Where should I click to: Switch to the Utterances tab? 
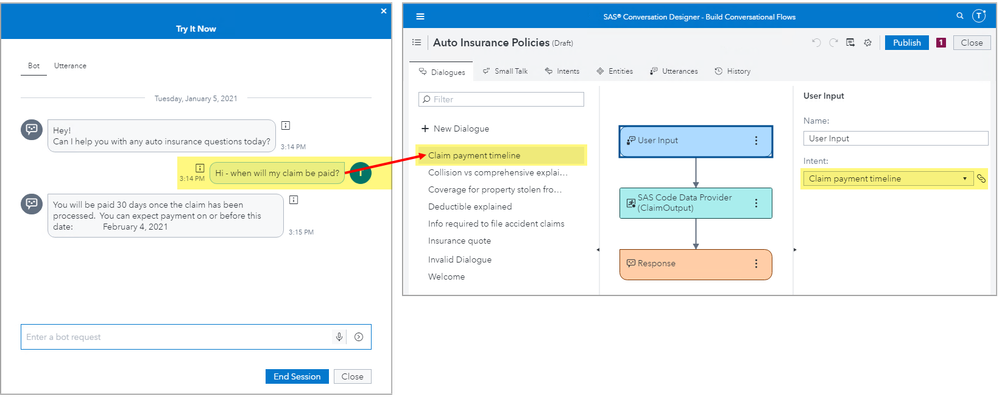pyautogui.click(x=673, y=71)
